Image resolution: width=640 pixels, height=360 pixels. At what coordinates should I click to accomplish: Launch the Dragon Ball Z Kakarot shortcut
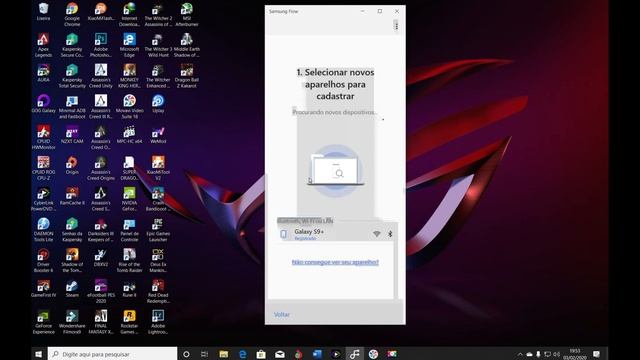coord(187,76)
